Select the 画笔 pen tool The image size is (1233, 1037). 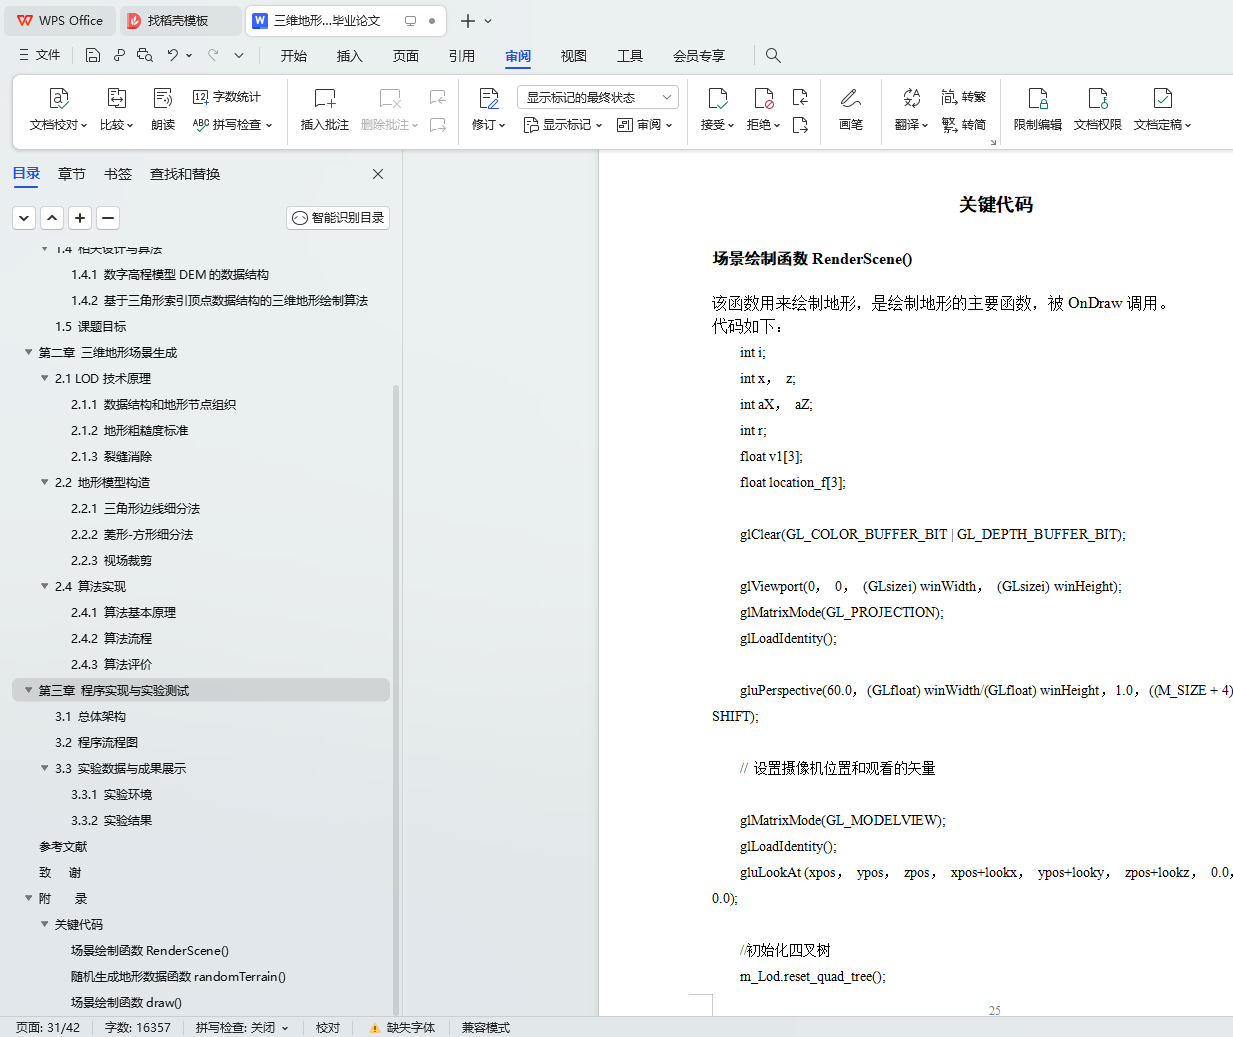[x=850, y=109]
